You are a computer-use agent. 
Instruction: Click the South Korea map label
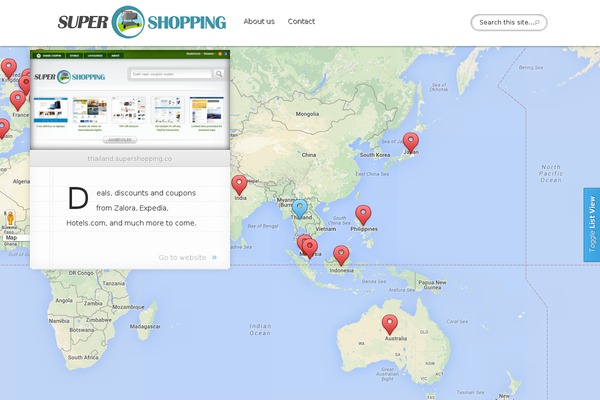tap(375, 155)
